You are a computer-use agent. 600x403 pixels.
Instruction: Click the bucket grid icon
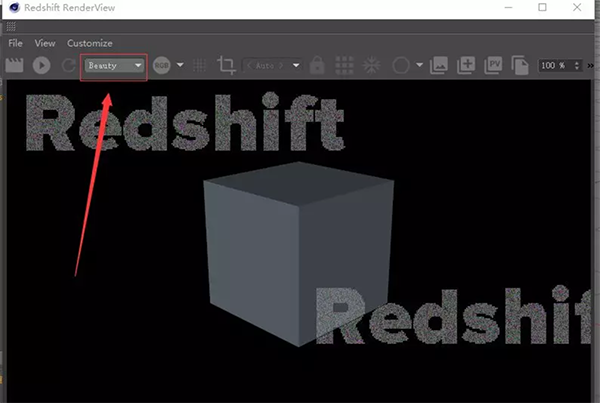(344, 65)
